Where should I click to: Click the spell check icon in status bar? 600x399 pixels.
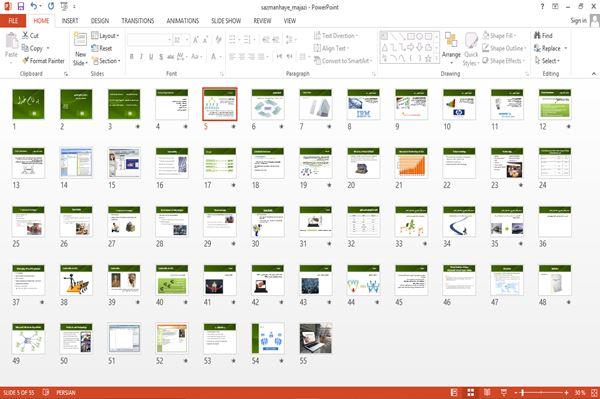pos(46,392)
